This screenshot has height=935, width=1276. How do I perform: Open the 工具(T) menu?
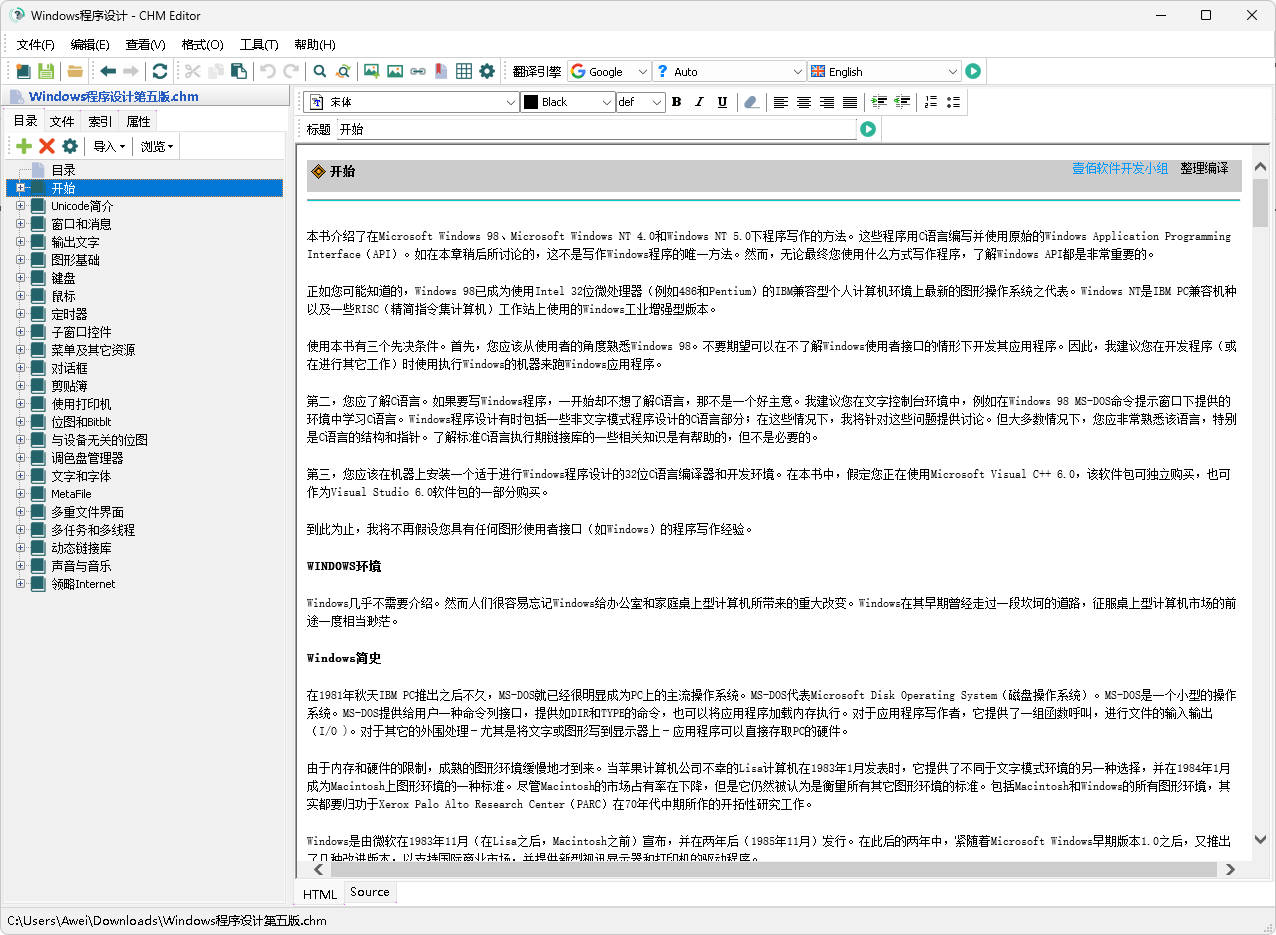tap(259, 44)
